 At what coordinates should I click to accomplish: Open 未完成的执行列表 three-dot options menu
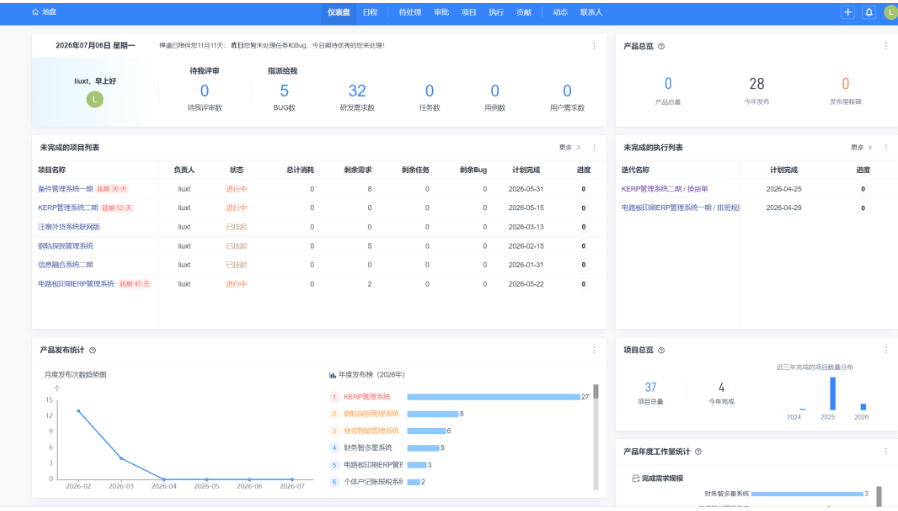pyautogui.click(x=885, y=148)
